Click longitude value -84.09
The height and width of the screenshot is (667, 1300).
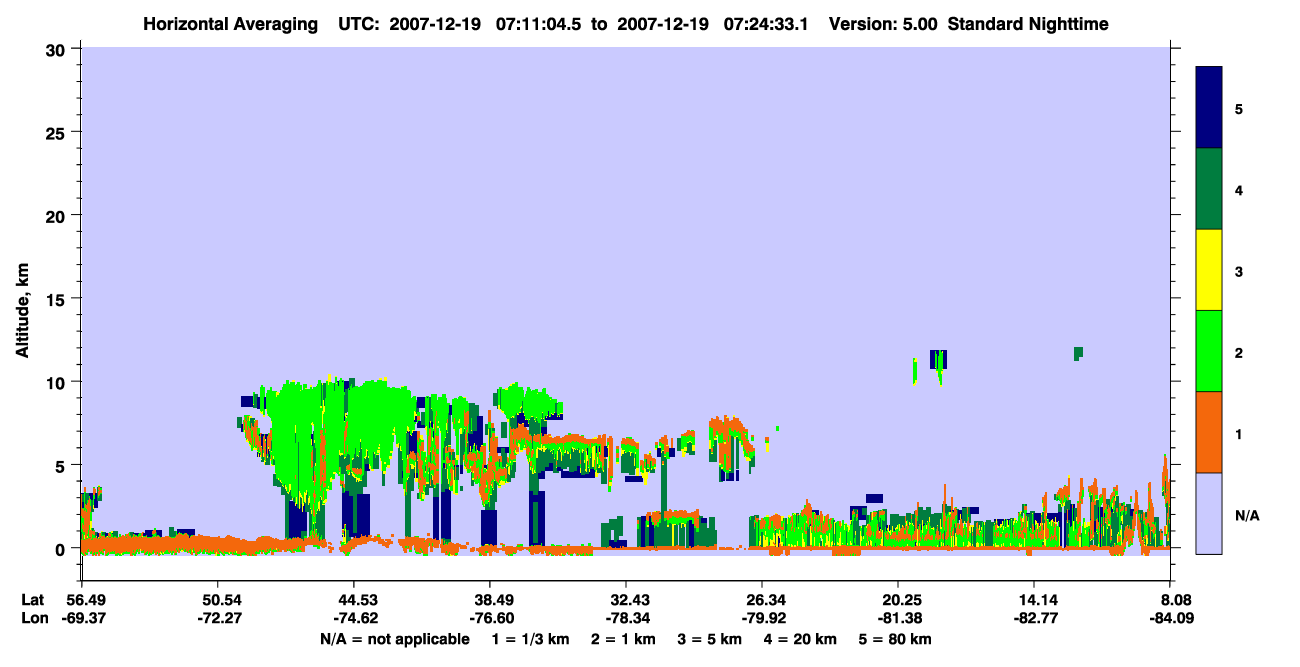pyautogui.click(x=1170, y=619)
